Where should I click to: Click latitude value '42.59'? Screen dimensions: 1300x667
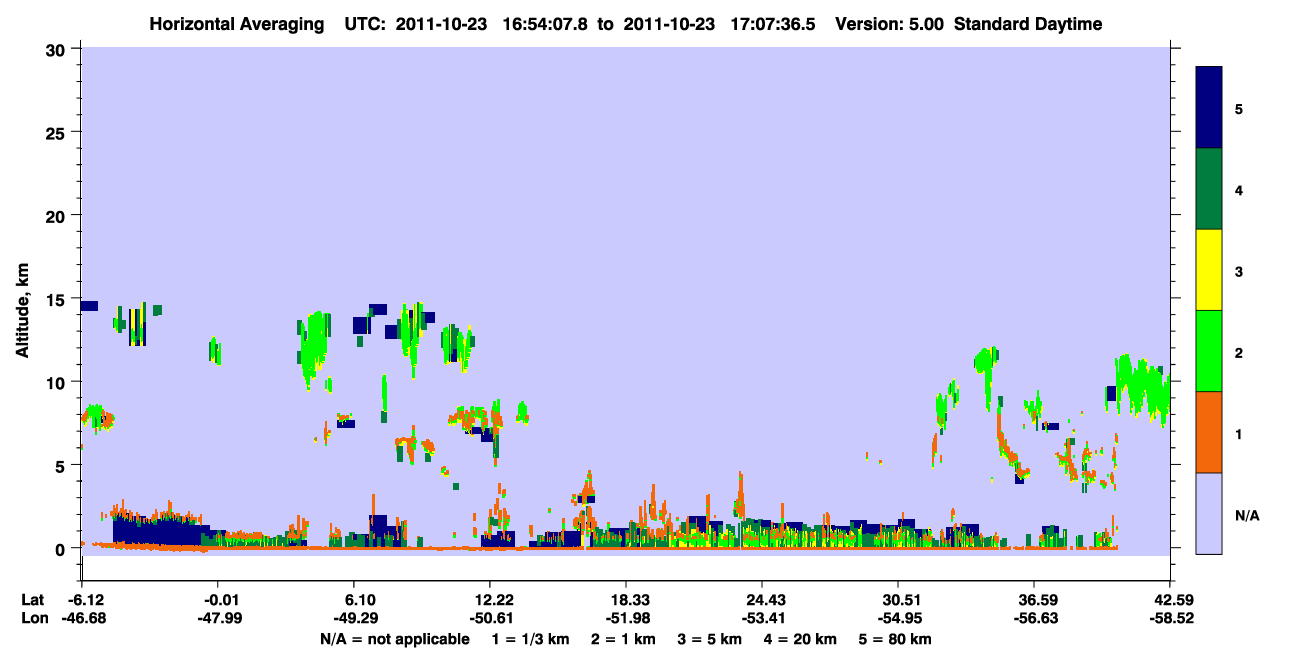tap(1172, 600)
